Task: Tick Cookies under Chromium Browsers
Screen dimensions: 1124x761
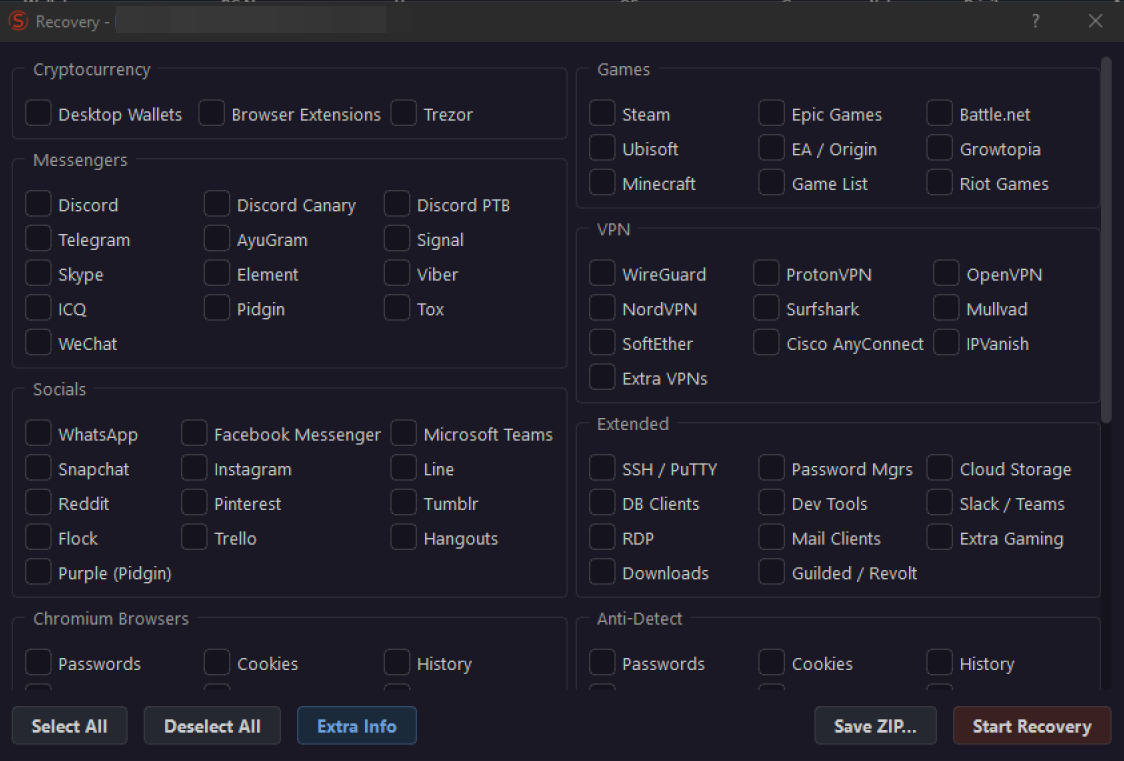Action: coord(216,662)
